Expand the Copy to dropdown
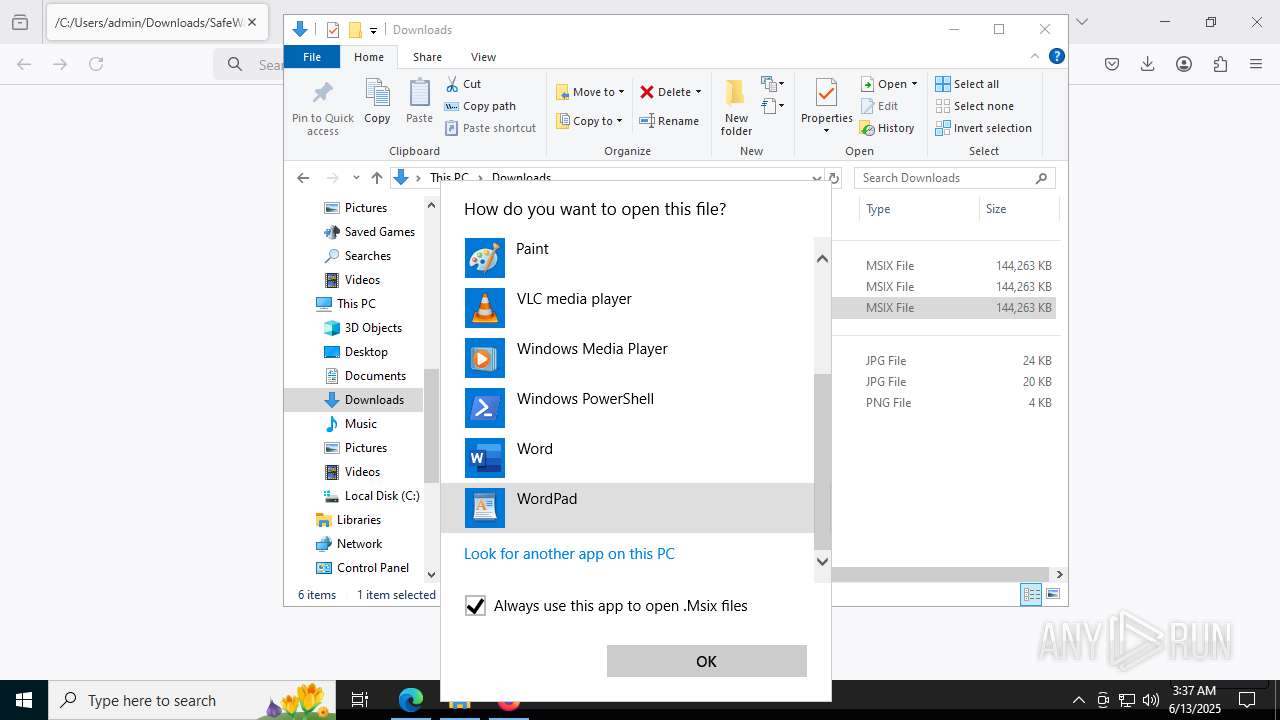Viewport: 1280px width, 720px height. (x=619, y=121)
